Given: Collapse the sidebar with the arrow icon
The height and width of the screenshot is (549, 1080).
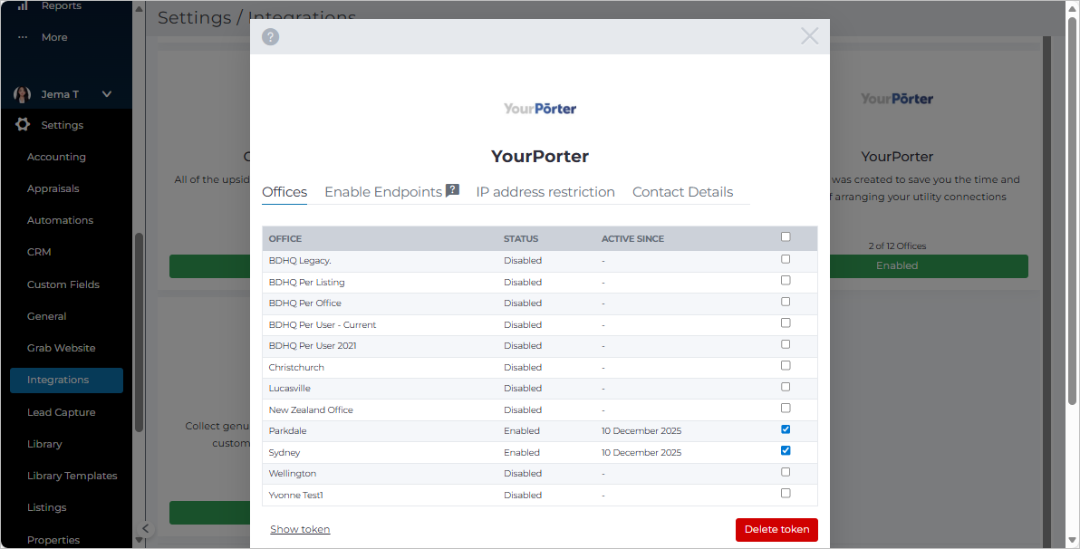Looking at the screenshot, I should point(145,529).
